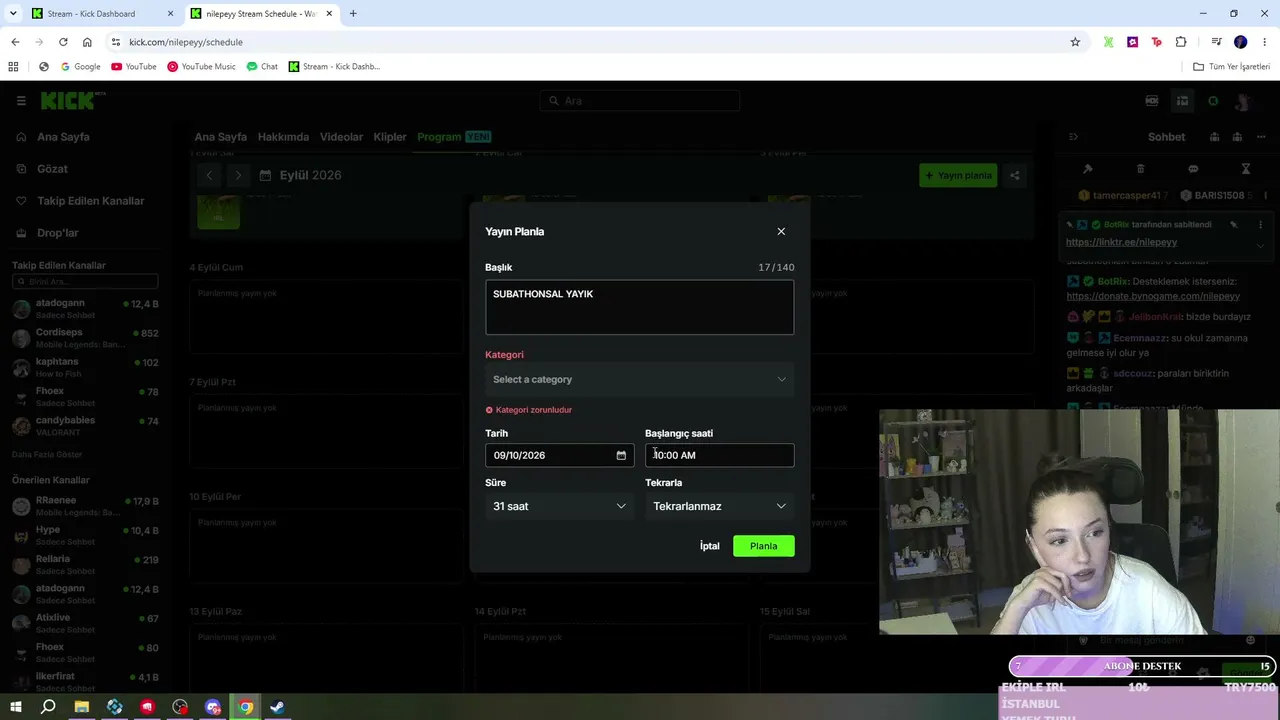This screenshot has height=720, width=1280.
Task: Open Steam from the taskbar
Action: [x=278, y=707]
